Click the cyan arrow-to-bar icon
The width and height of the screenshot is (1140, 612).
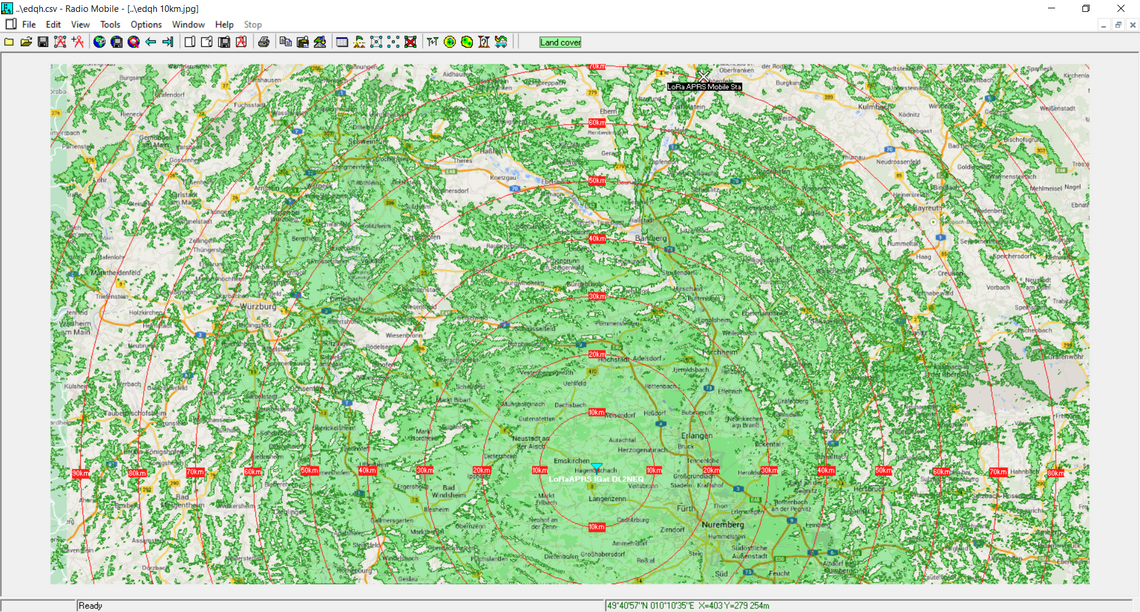pos(167,42)
